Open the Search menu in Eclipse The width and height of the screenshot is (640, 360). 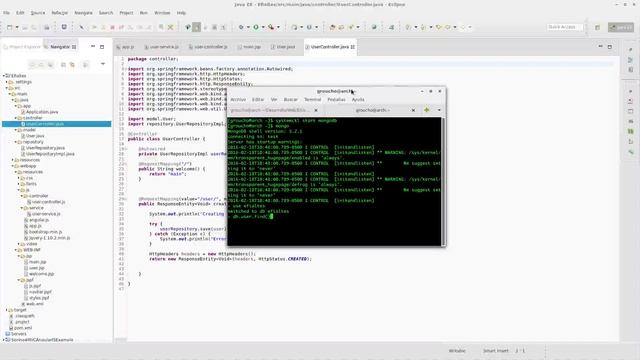click(x=106, y=13)
